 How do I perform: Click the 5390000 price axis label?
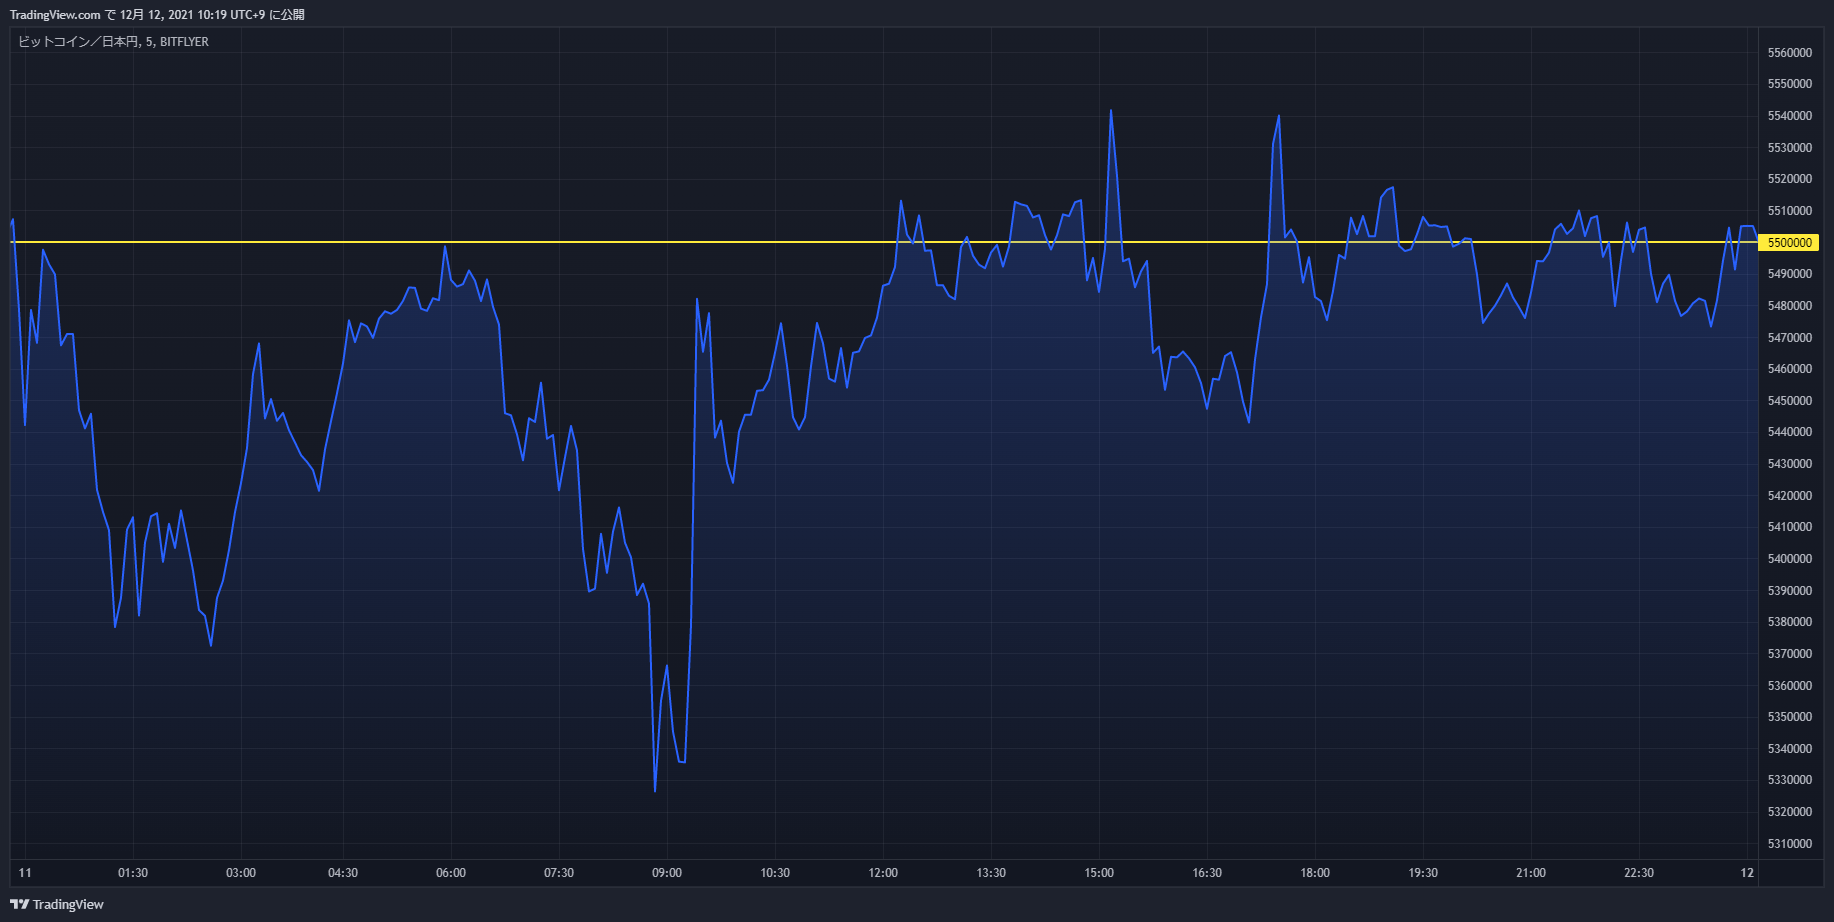[1790, 591]
